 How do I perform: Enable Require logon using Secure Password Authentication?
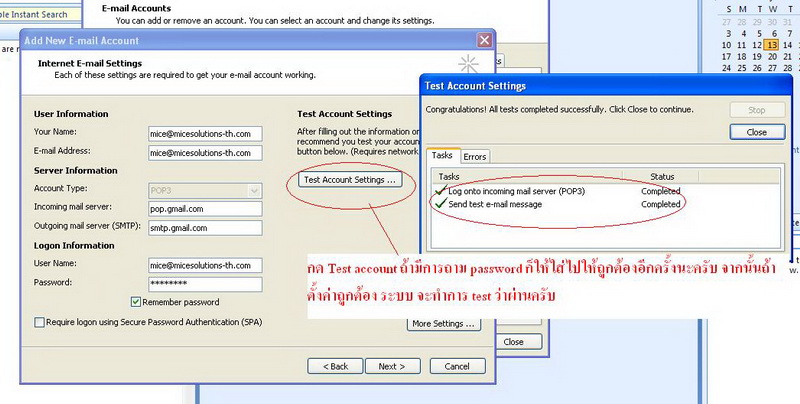pyautogui.click(x=39, y=322)
